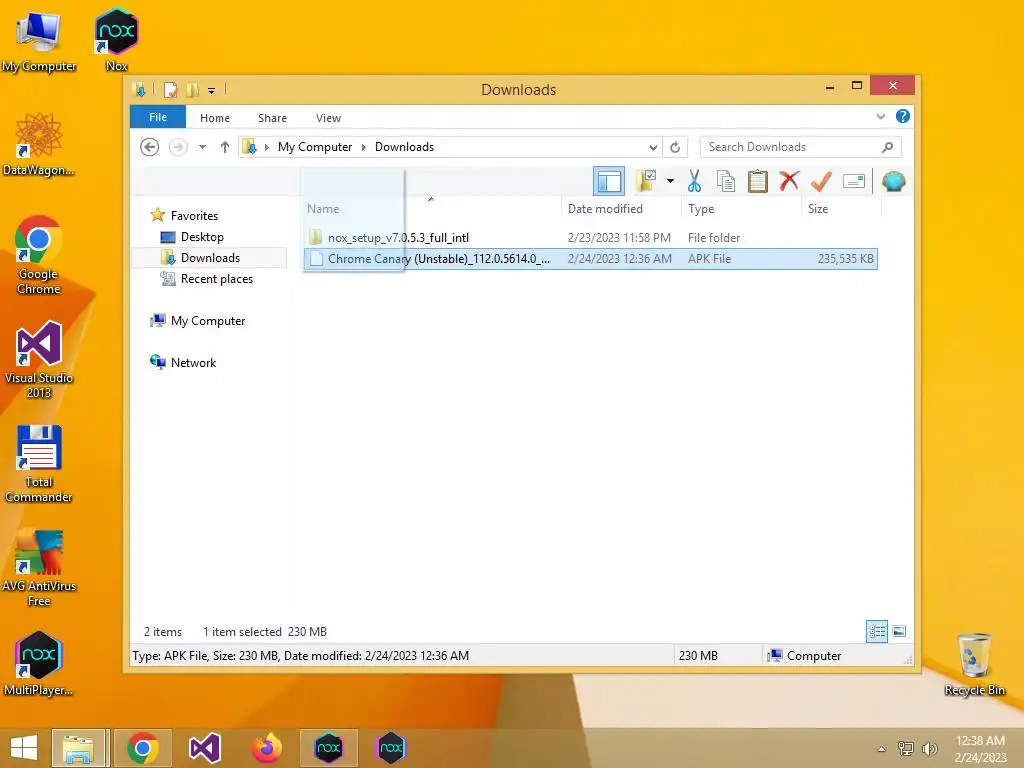Click the red X Delete toolbar icon
1024x768 pixels.
789,180
